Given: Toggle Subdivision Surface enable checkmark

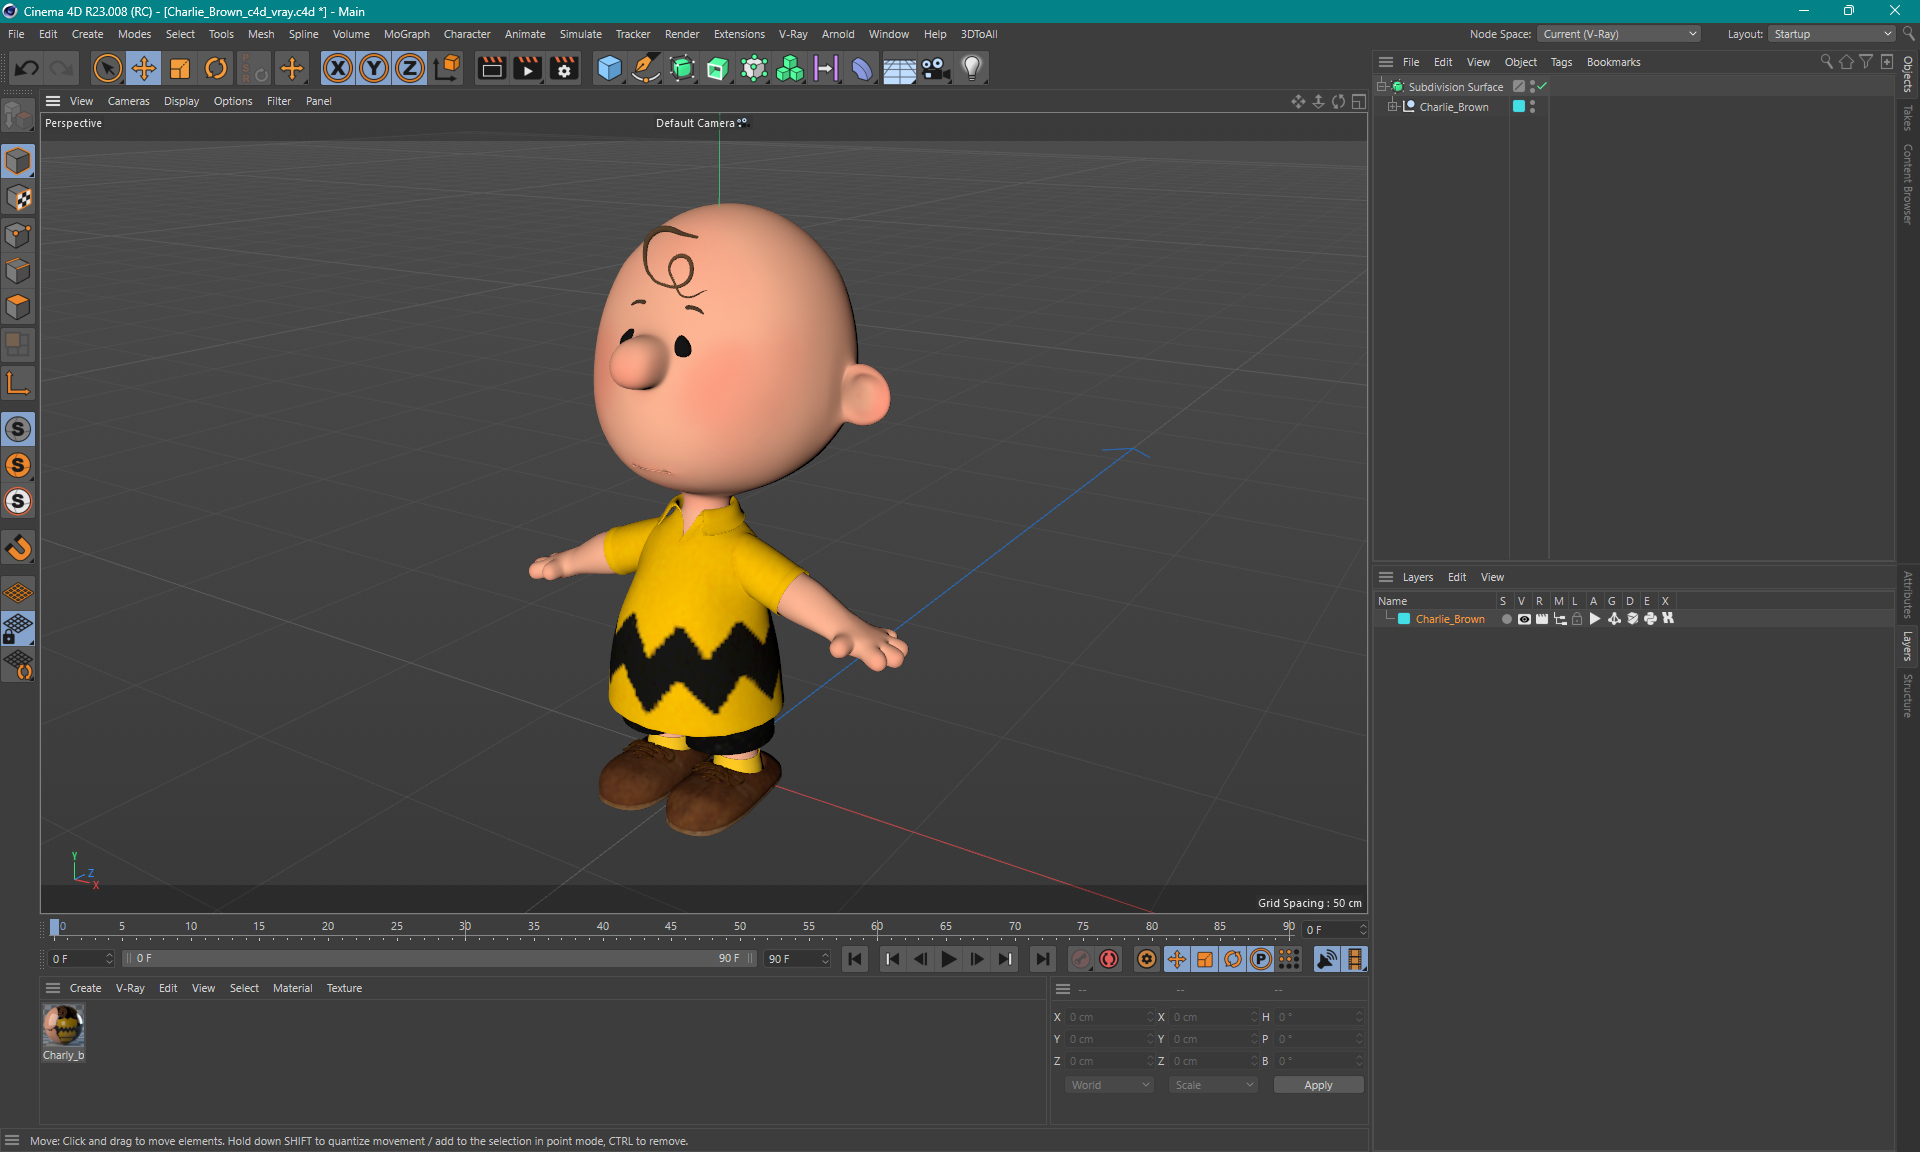Looking at the screenshot, I should tap(1543, 86).
